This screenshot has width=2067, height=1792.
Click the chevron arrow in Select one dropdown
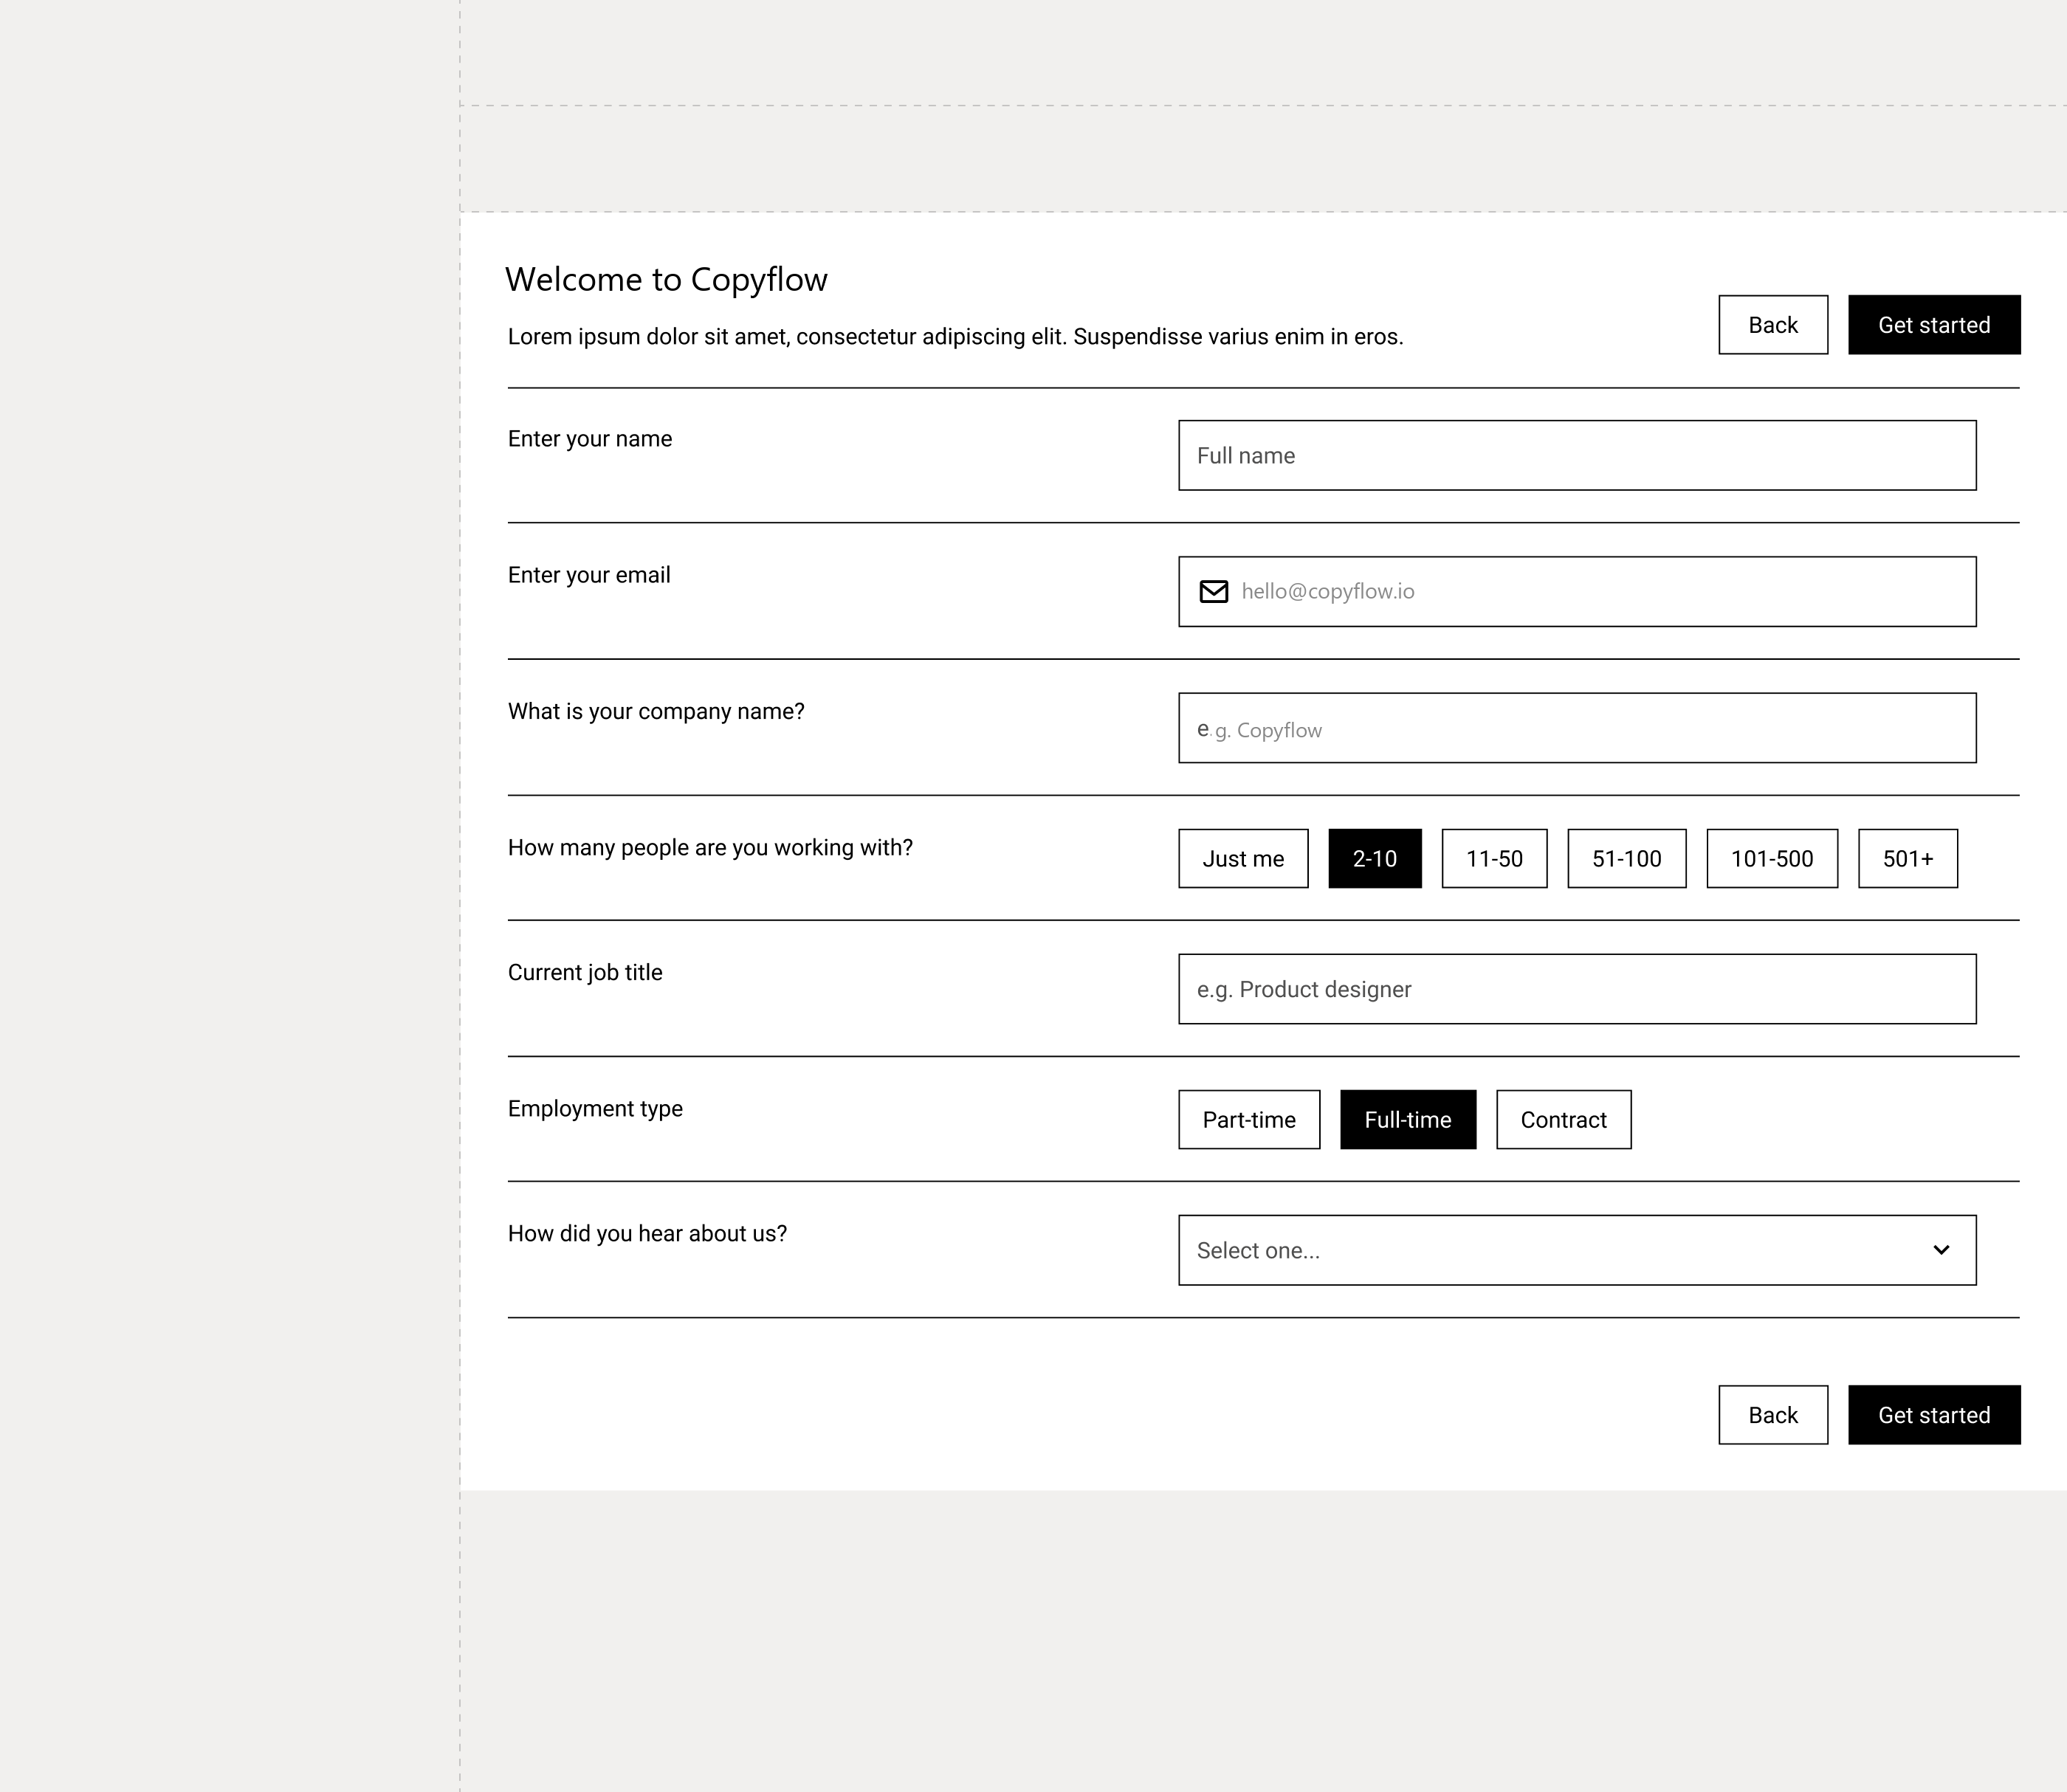tap(1941, 1250)
